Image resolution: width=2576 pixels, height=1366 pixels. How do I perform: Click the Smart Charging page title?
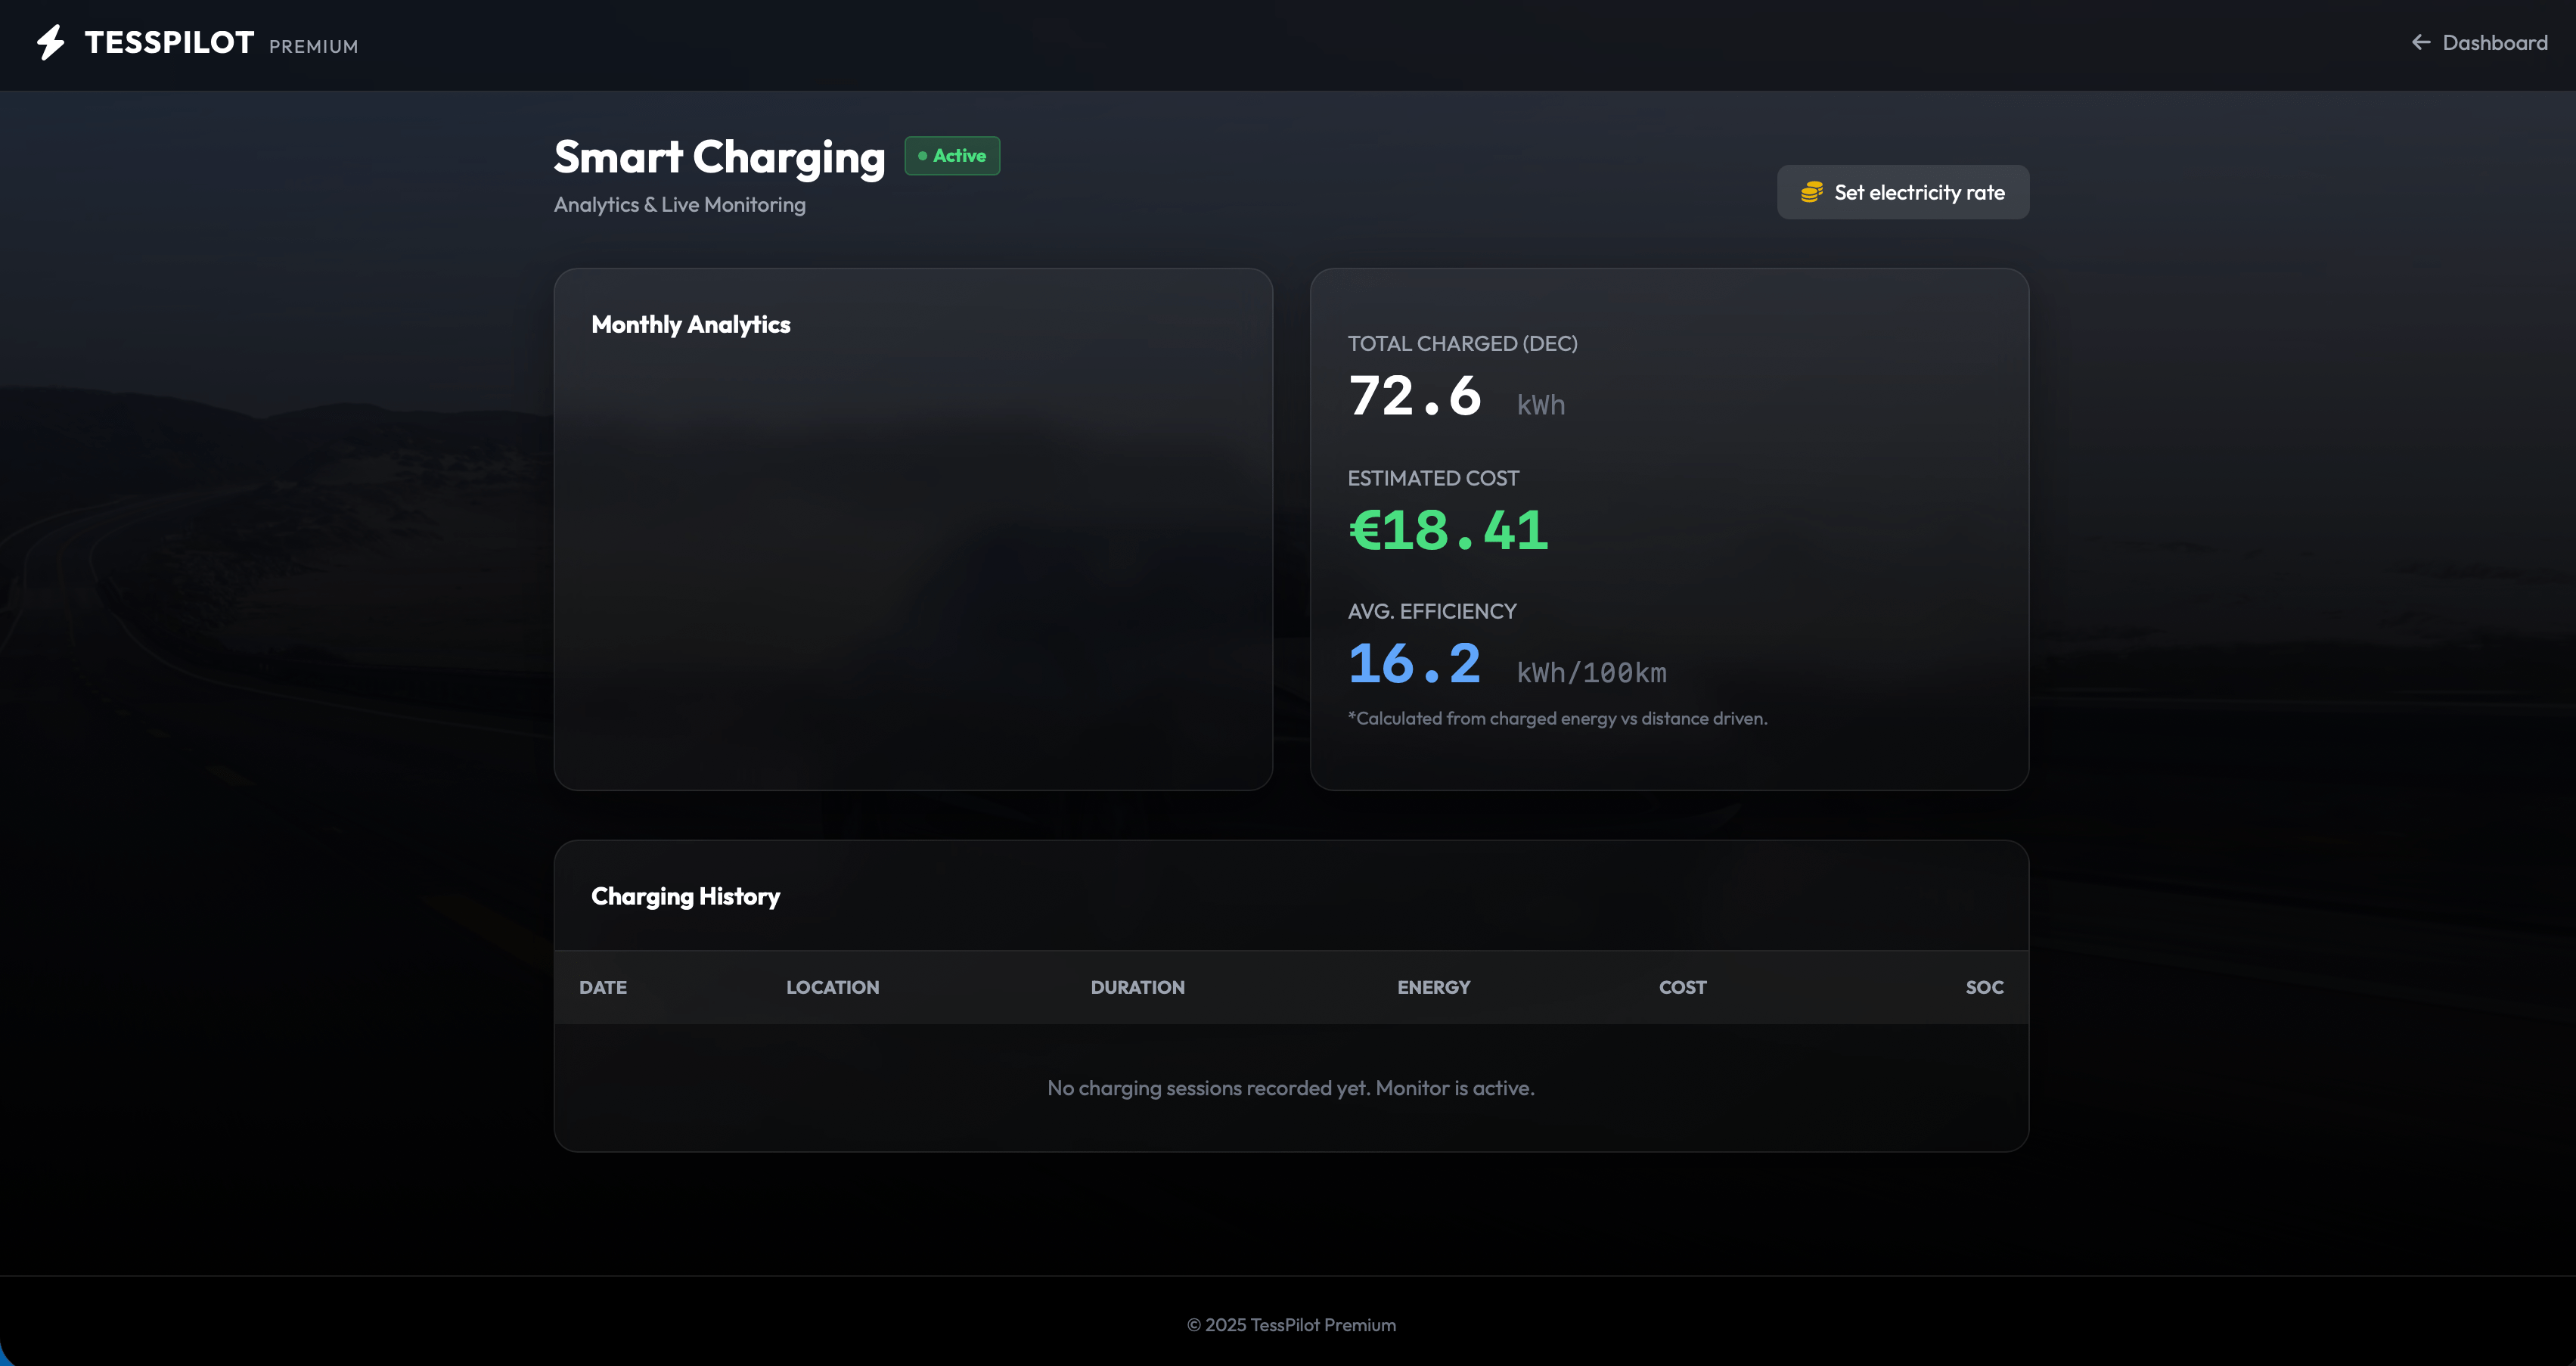click(719, 156)
